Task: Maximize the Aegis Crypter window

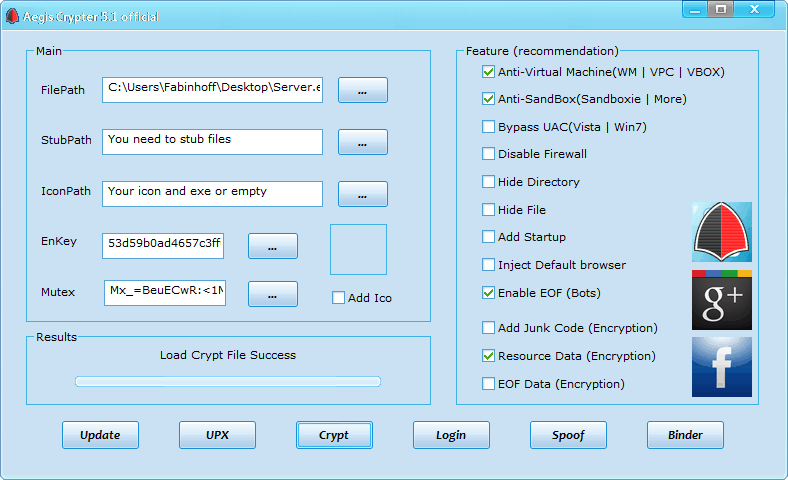Action: (x=721, y=10)
